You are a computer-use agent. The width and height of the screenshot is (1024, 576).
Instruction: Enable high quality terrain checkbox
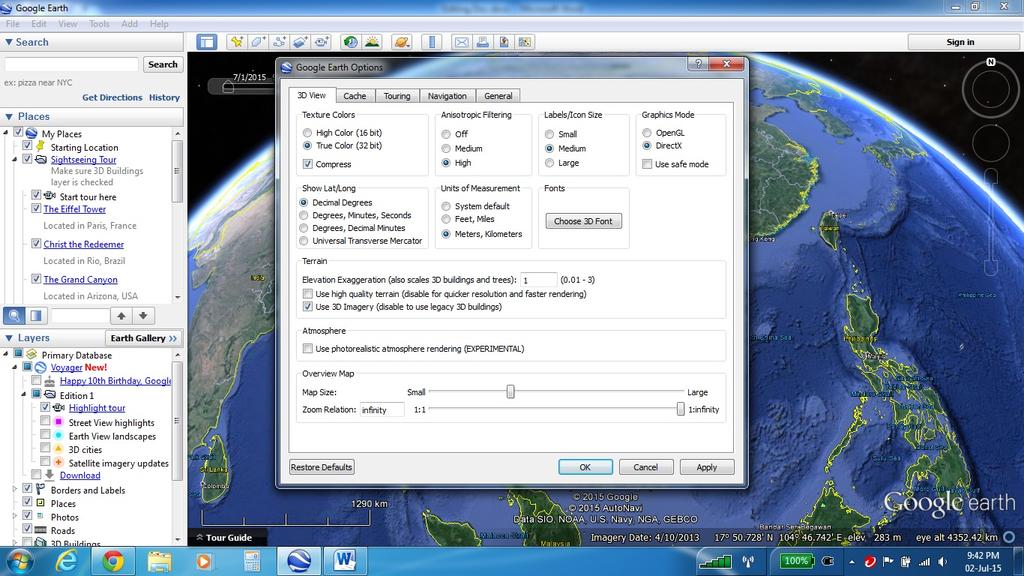(308, 294)
